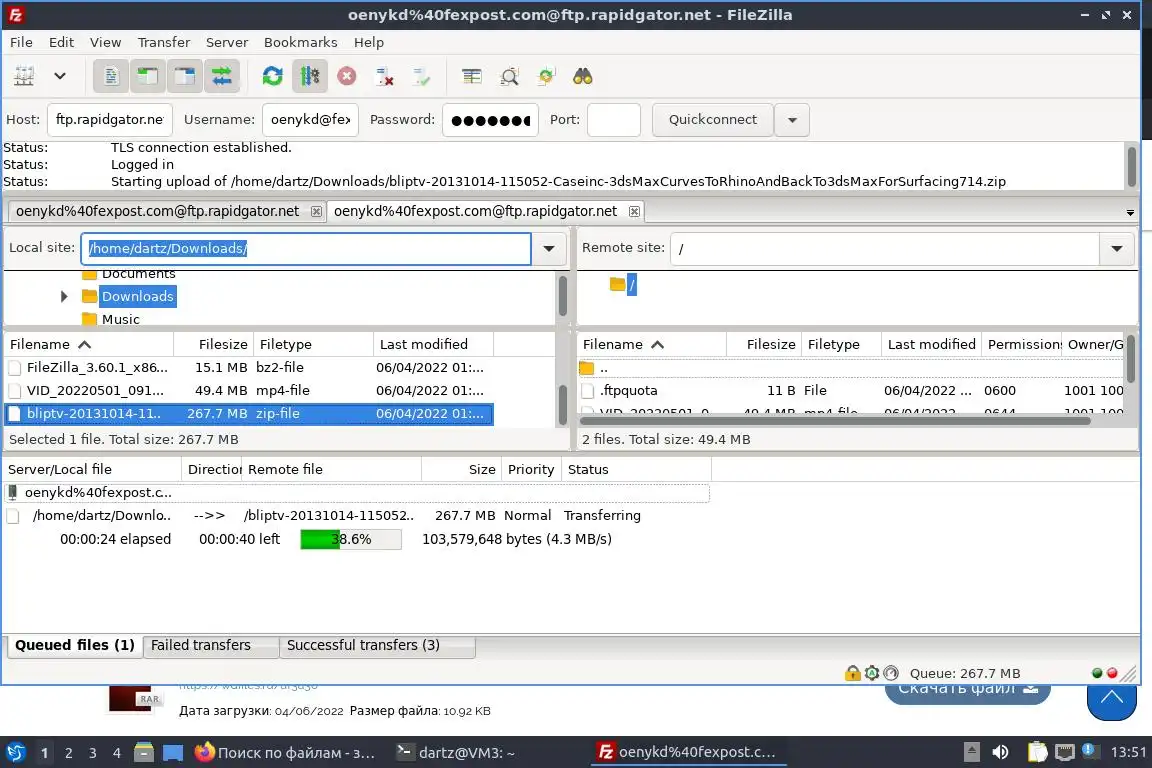Click the Password input field

(490, 120)
